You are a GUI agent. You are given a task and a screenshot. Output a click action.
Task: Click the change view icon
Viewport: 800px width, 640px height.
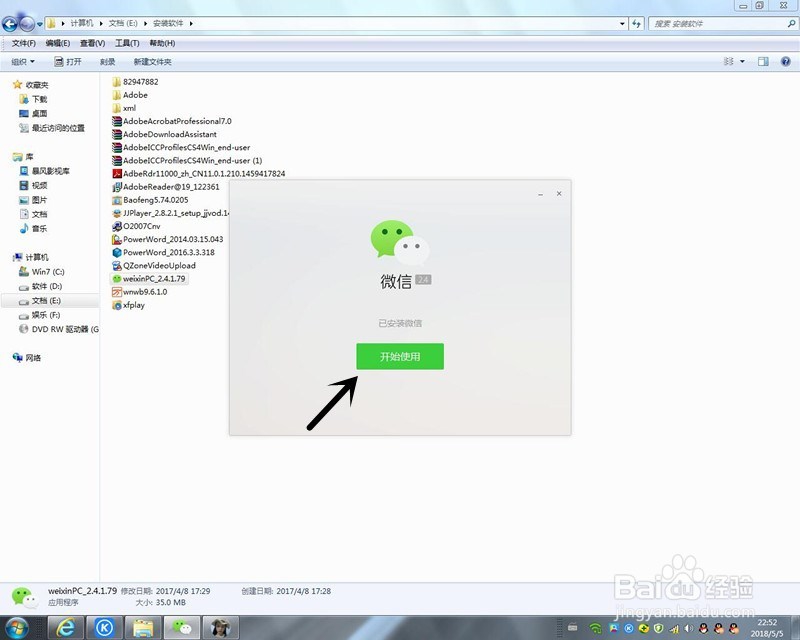[x=729, y=62]
